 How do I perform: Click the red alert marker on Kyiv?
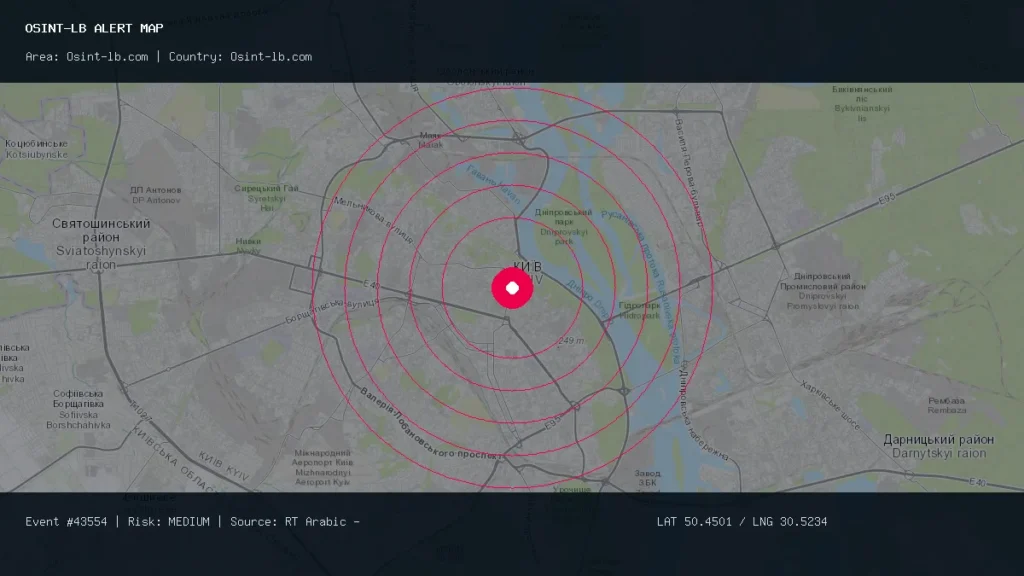[512, 288]
